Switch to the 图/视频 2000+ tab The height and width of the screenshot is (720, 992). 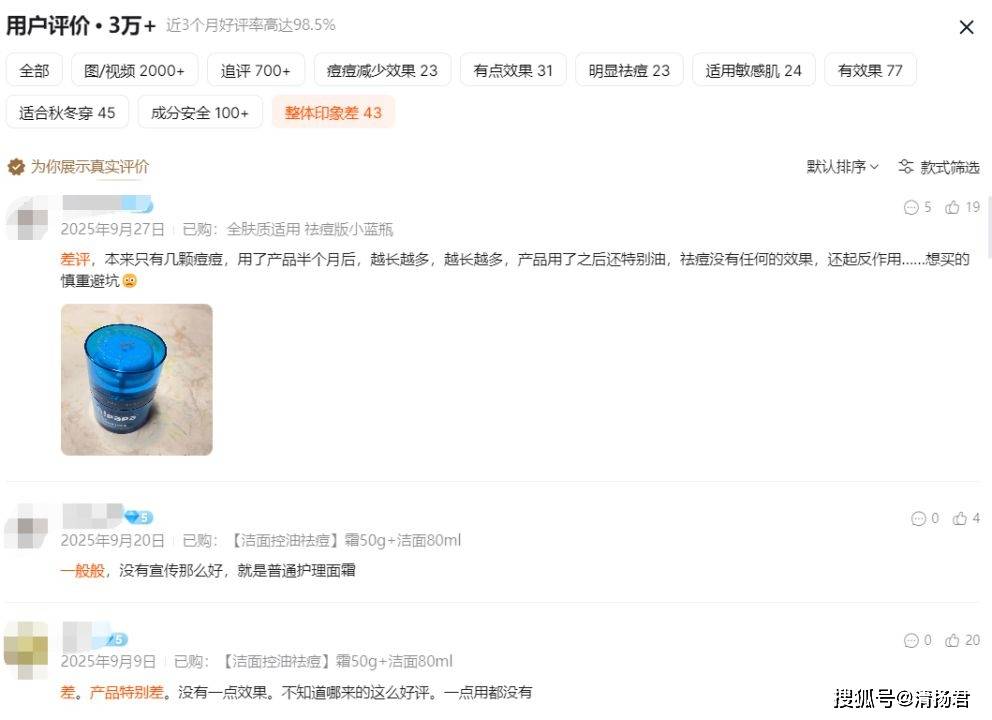[135, 70]
